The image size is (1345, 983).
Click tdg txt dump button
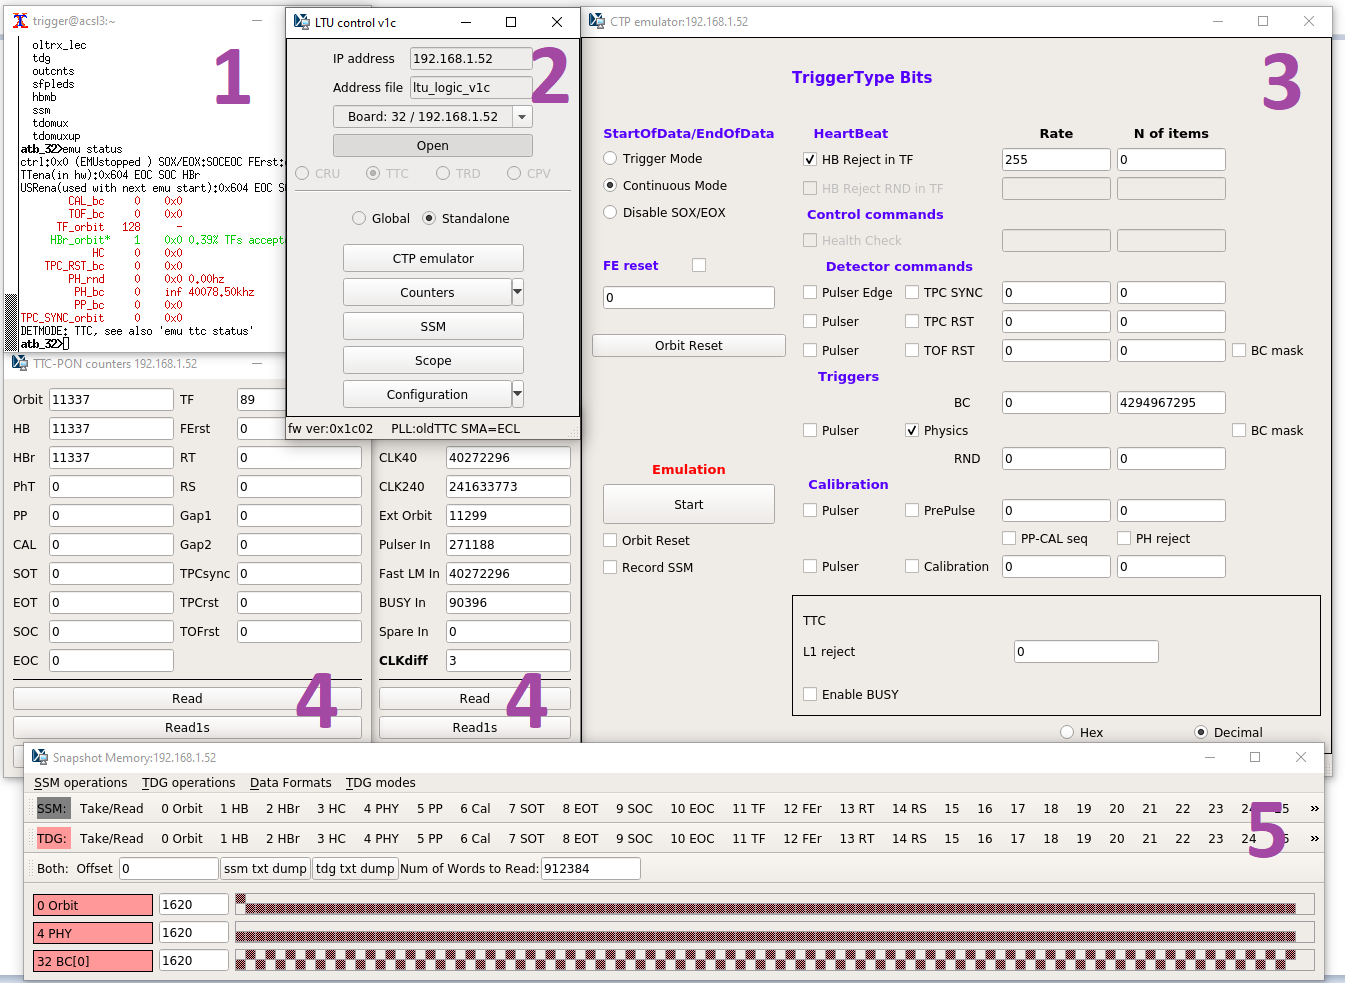click(355, 868)
